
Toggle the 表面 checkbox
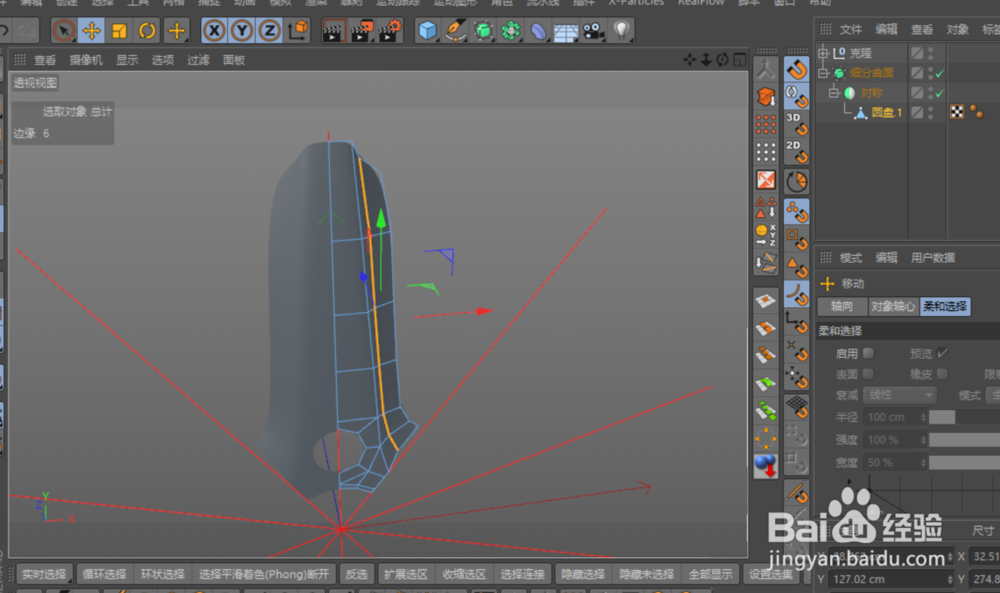point(868,374)
